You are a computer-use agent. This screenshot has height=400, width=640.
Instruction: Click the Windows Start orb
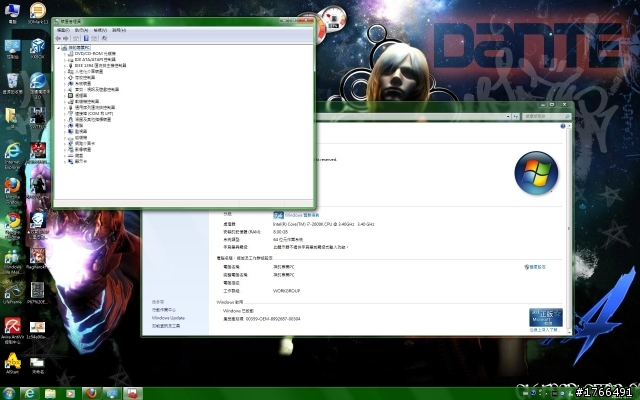pos(8,393)
